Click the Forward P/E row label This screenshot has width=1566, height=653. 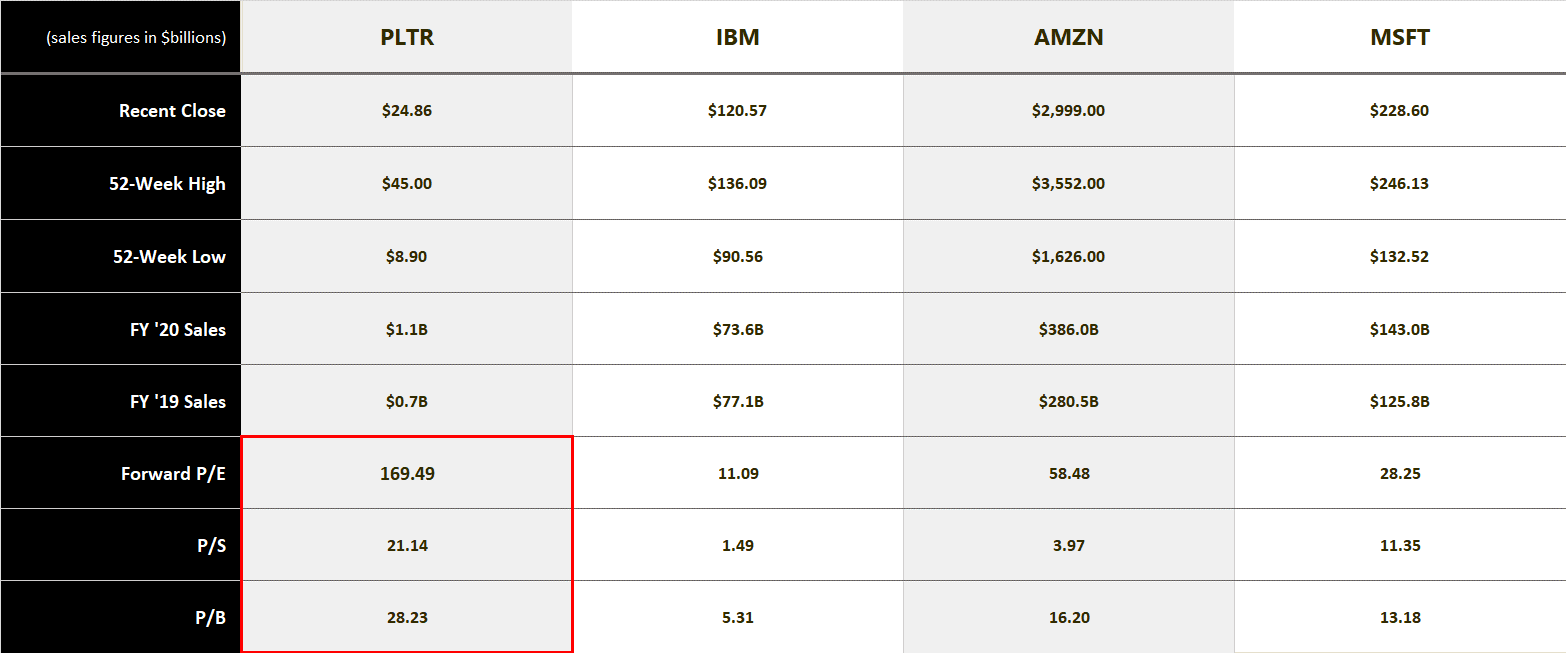173,474
